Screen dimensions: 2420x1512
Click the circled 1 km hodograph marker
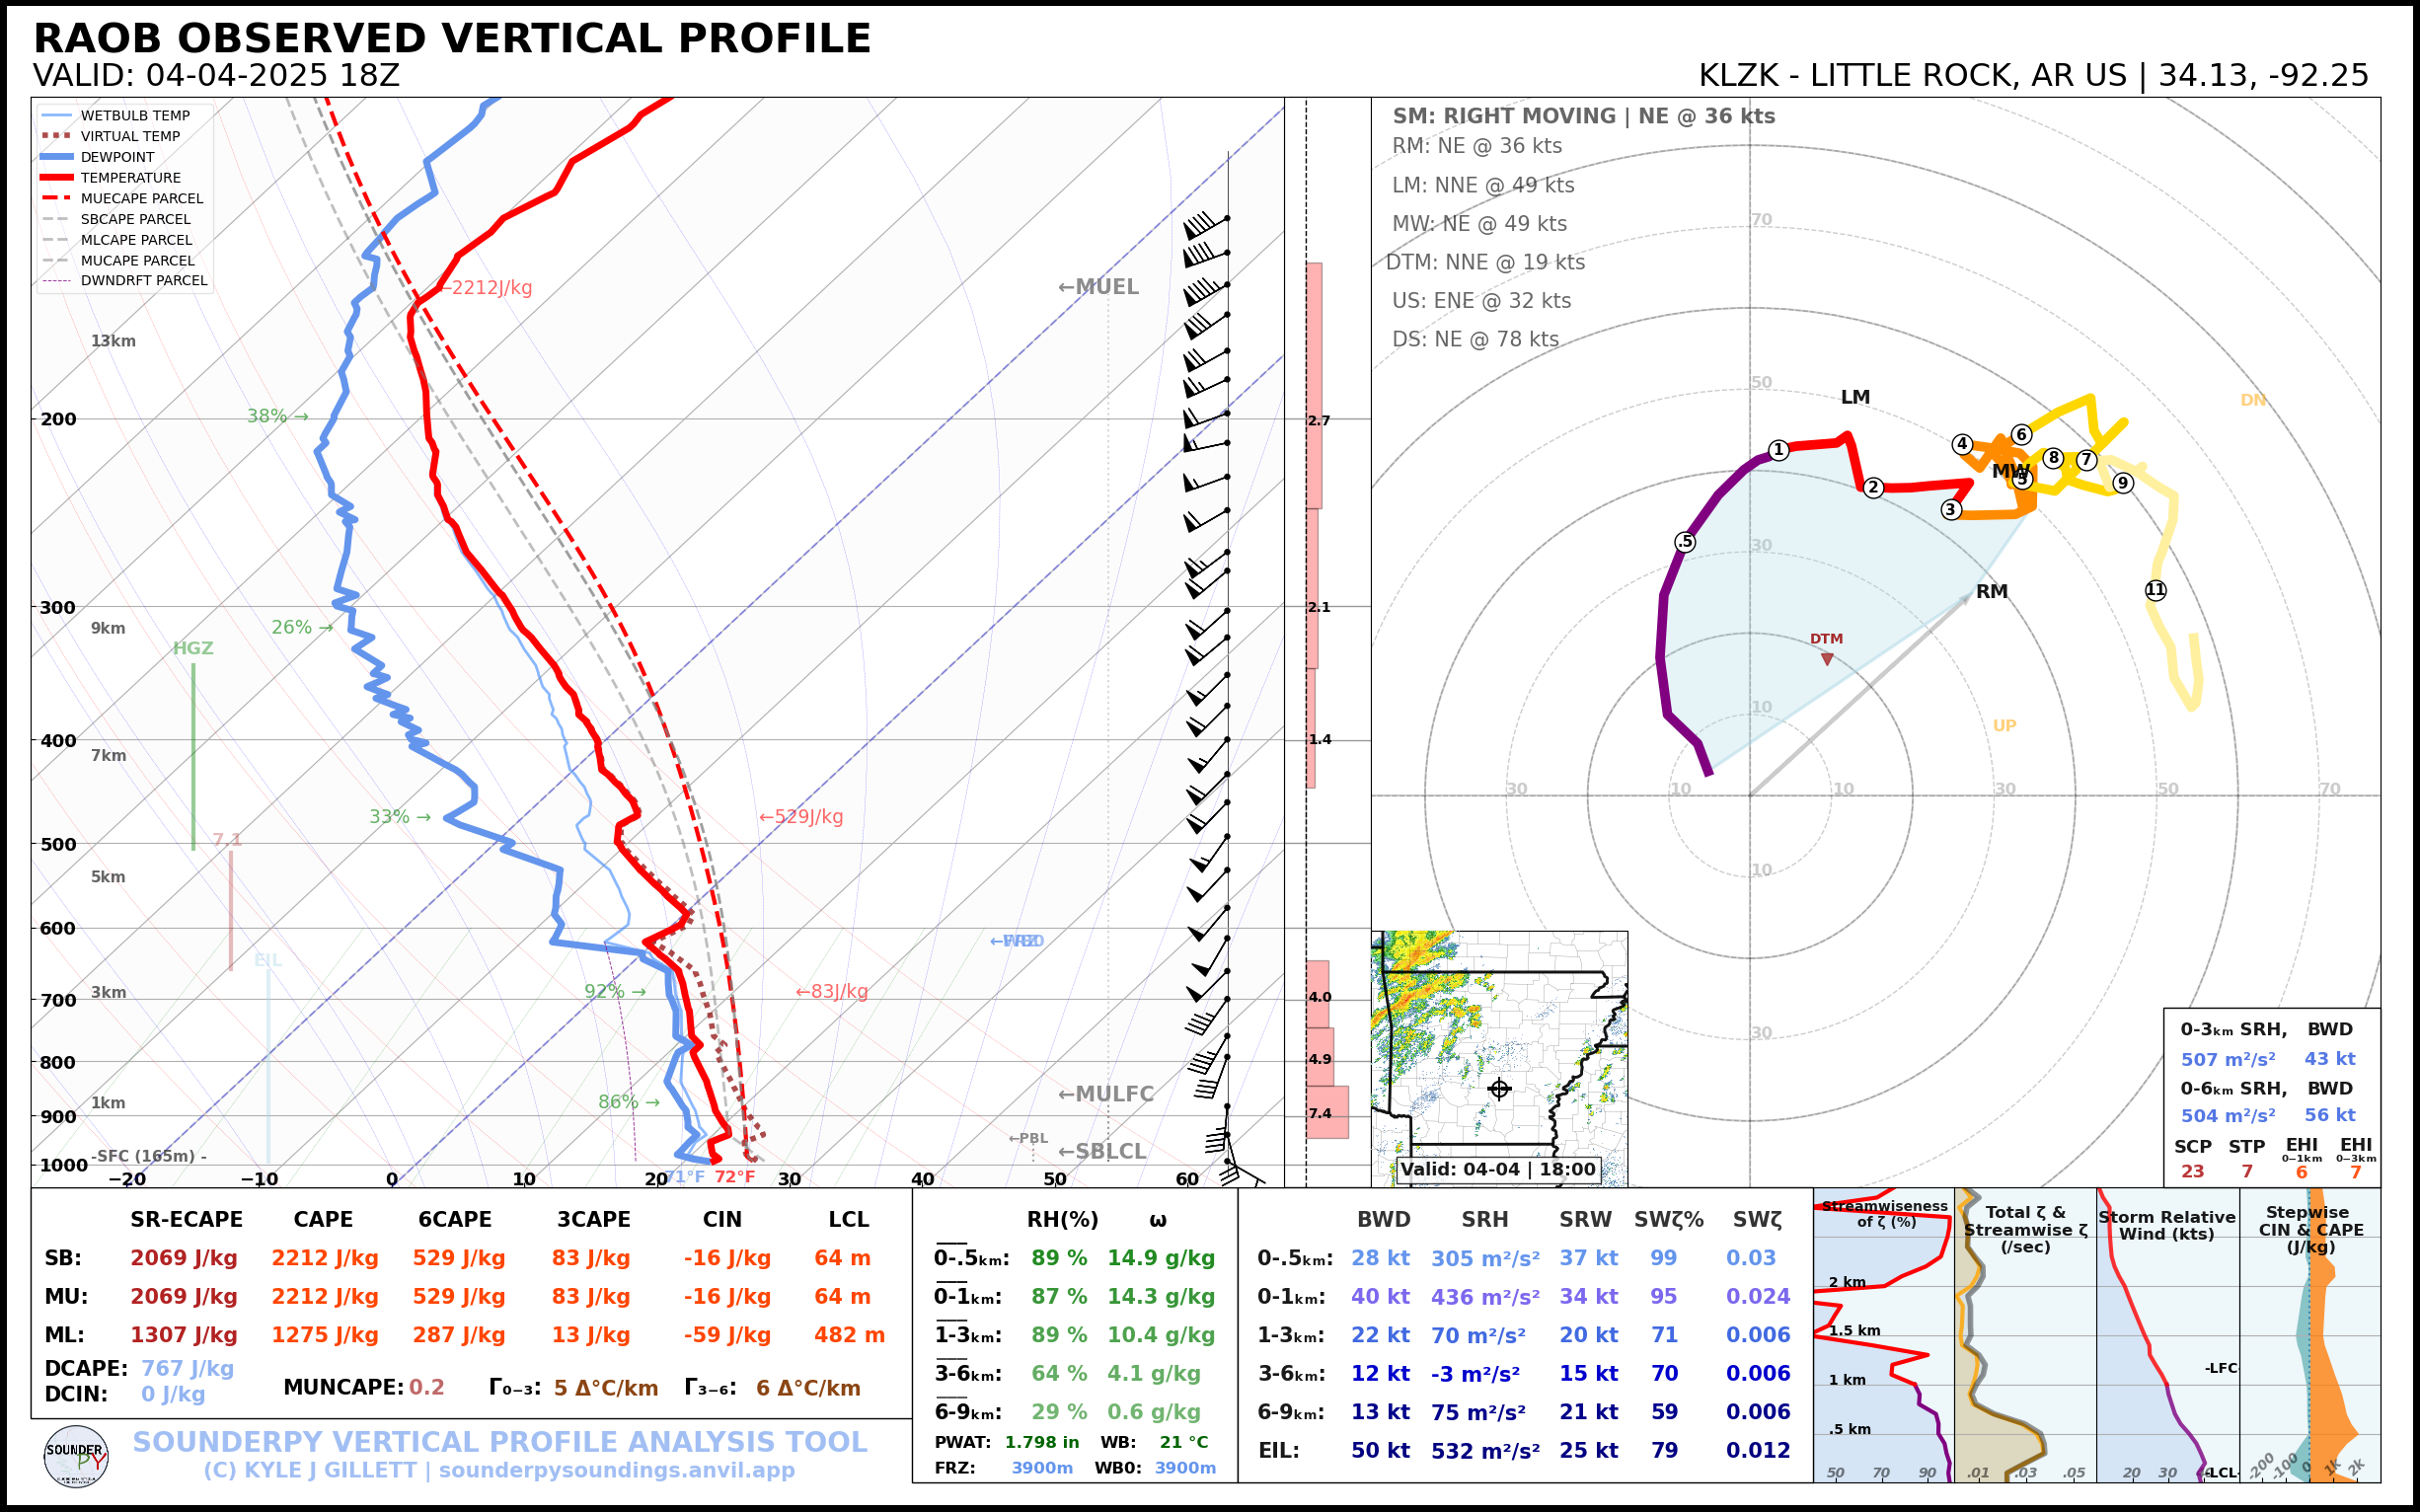[1778, 450]
